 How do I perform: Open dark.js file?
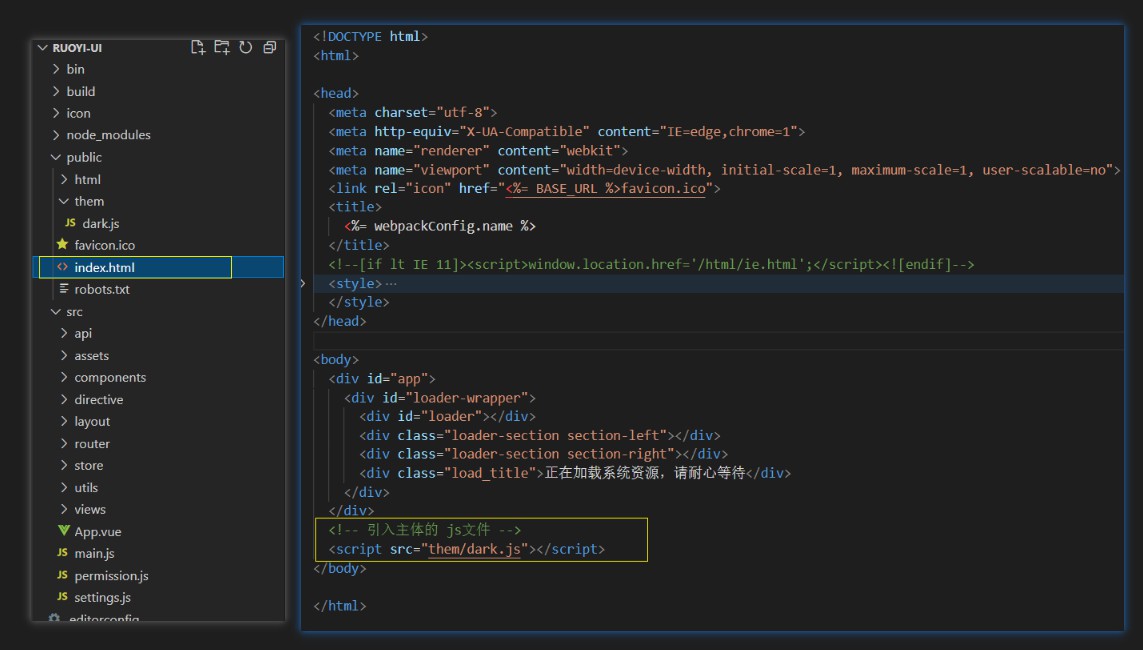point(101,223)
